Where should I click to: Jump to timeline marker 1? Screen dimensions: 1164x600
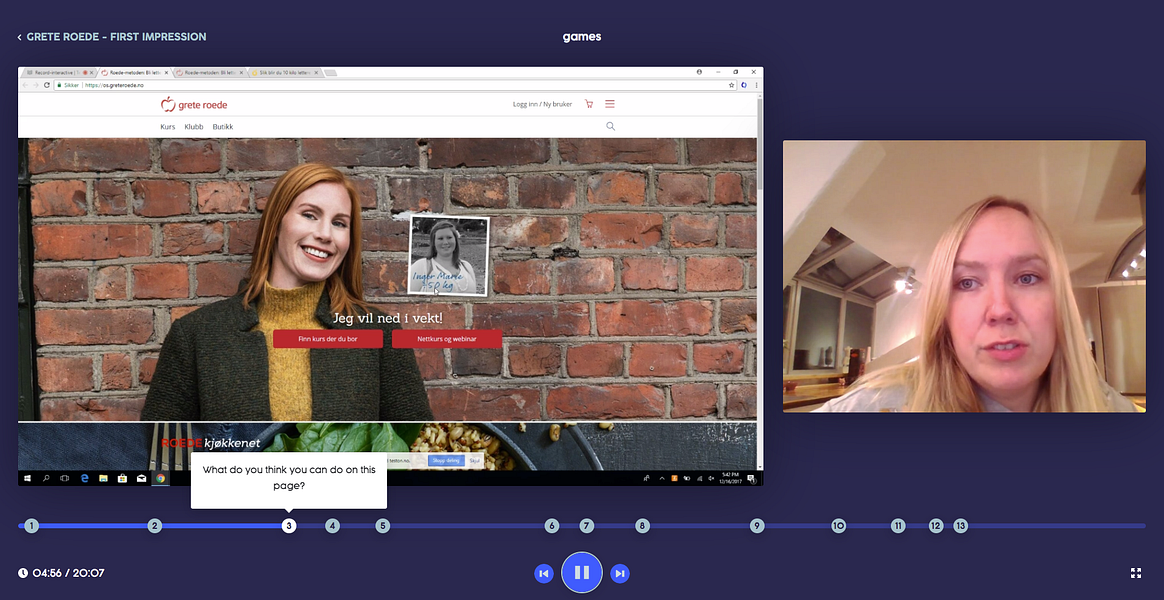(31, 526)
